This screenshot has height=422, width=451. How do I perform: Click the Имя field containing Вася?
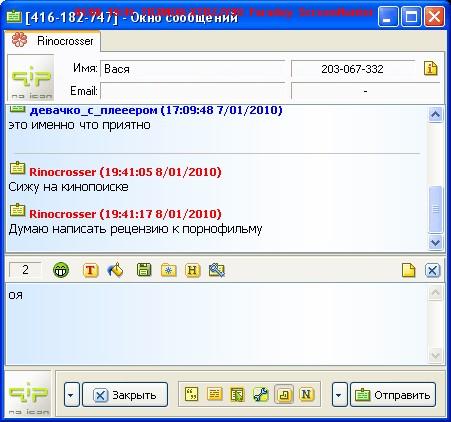193,69
